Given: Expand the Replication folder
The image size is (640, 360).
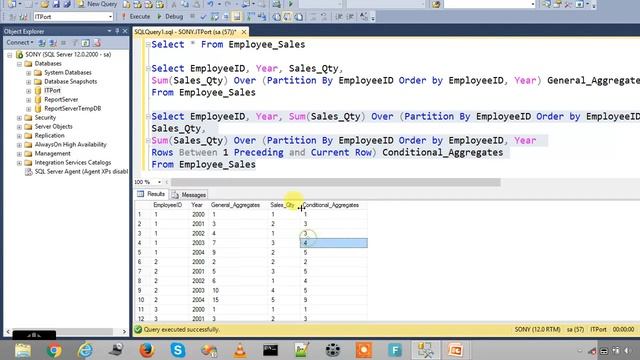Looking at the screenshot, I should (19, 136).
